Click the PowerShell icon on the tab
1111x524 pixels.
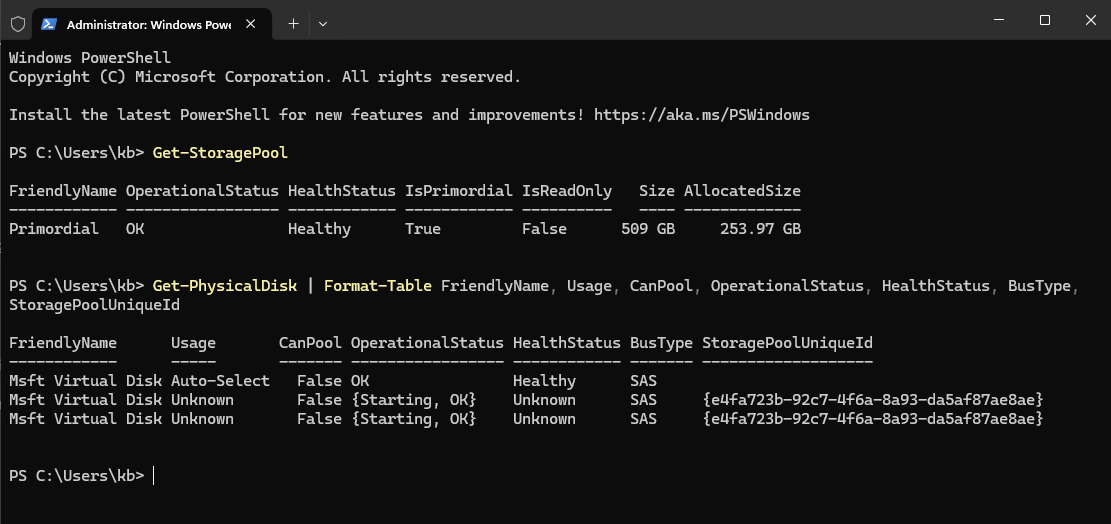click(49, 23)
